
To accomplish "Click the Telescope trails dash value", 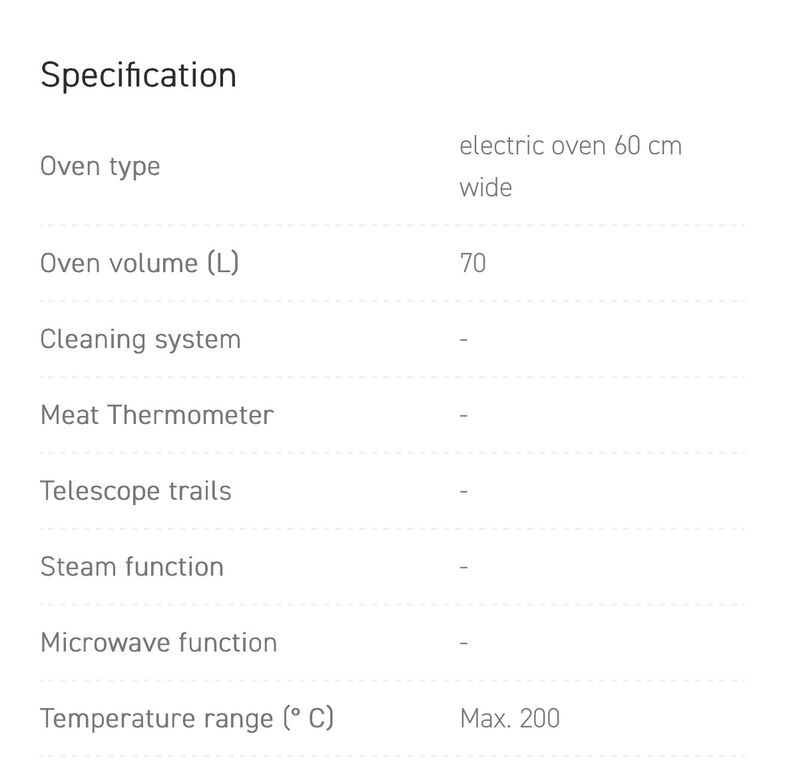I will 464,492.
